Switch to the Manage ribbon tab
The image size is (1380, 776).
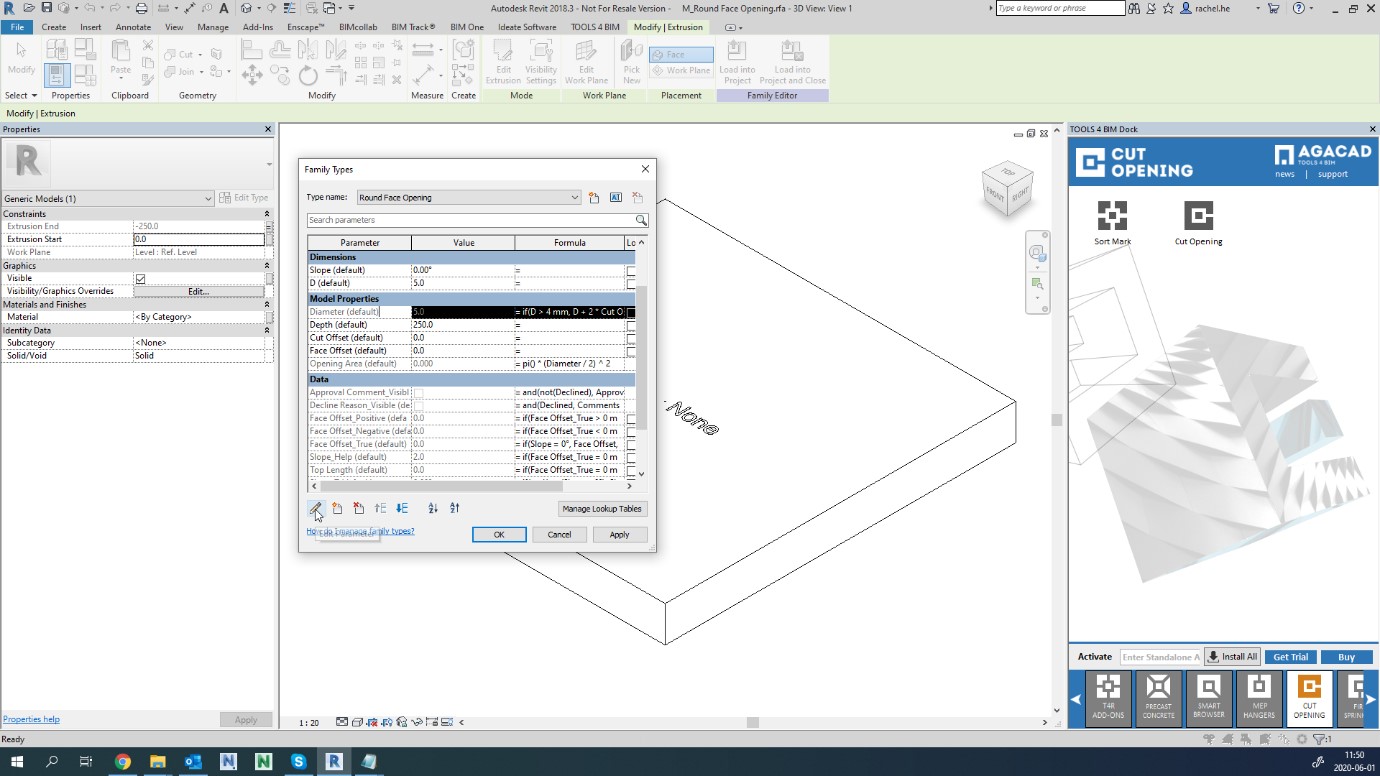[212, 27]
